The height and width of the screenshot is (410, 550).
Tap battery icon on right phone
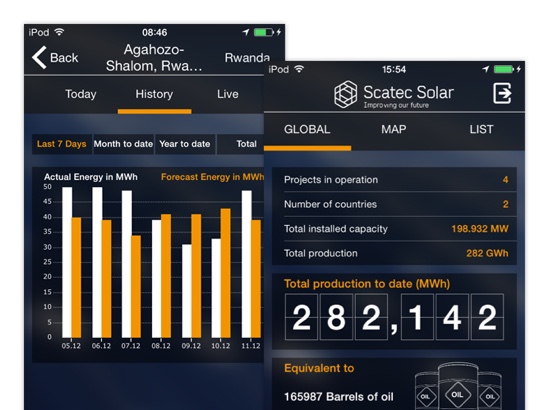[504, 69]
